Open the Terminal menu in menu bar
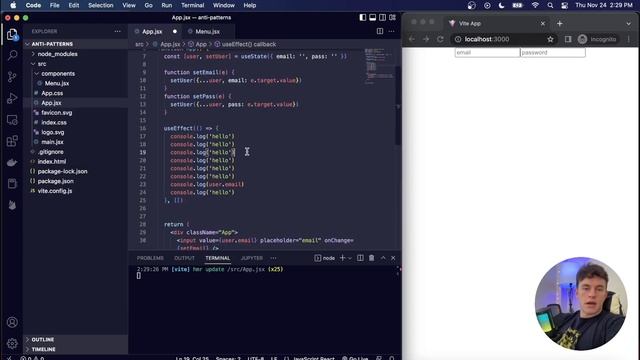 point(192,5)
